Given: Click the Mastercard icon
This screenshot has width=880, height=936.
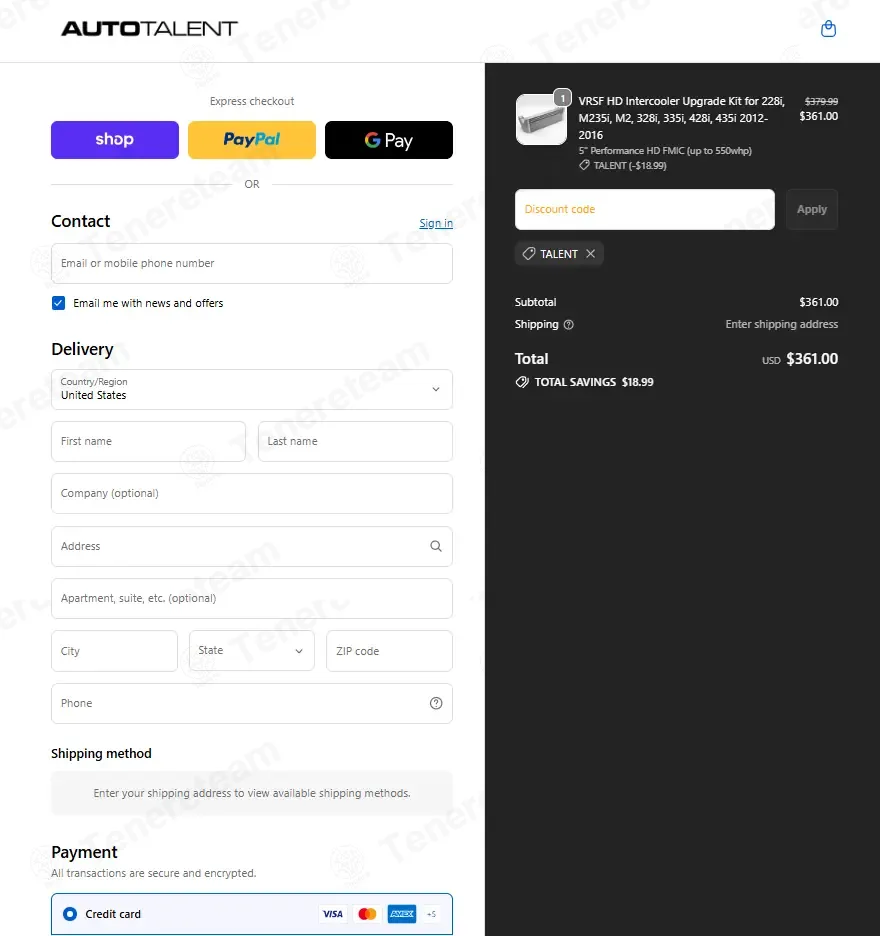Looking at the screenshot, I should pos(367,914).
